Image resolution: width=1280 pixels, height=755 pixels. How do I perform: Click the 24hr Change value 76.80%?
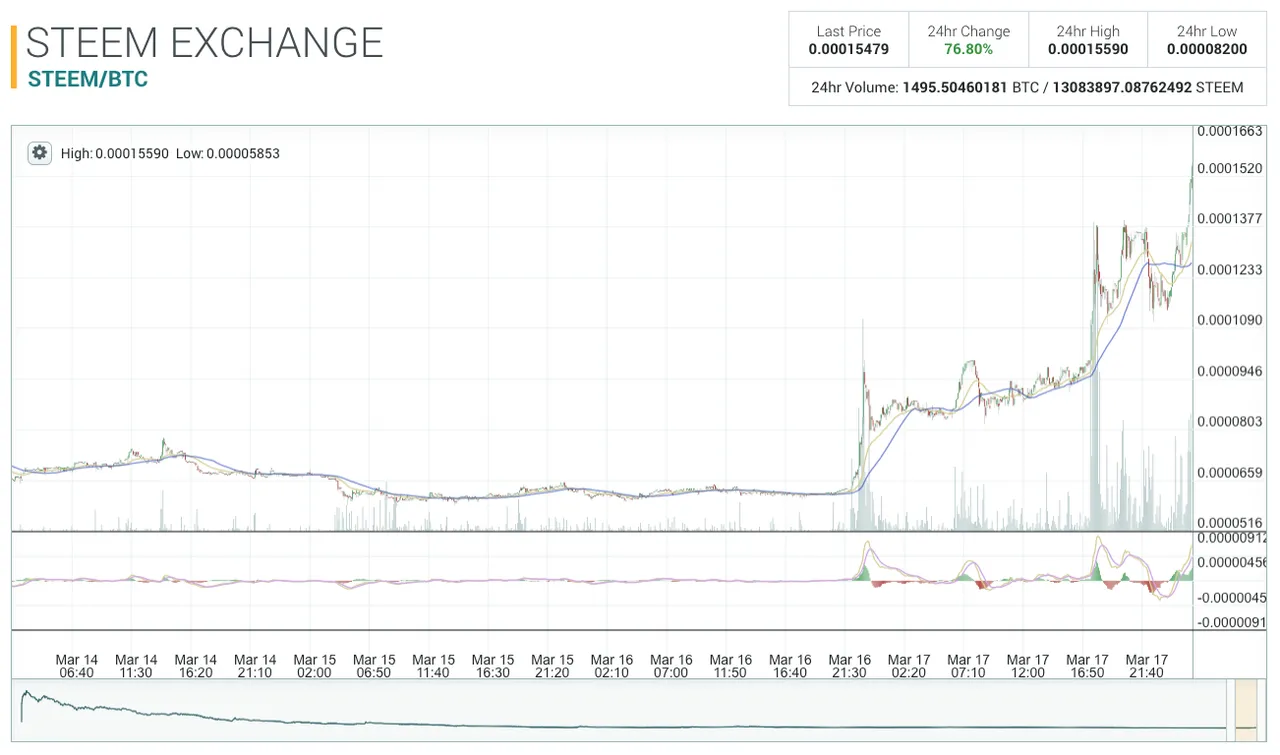(968, 49)
